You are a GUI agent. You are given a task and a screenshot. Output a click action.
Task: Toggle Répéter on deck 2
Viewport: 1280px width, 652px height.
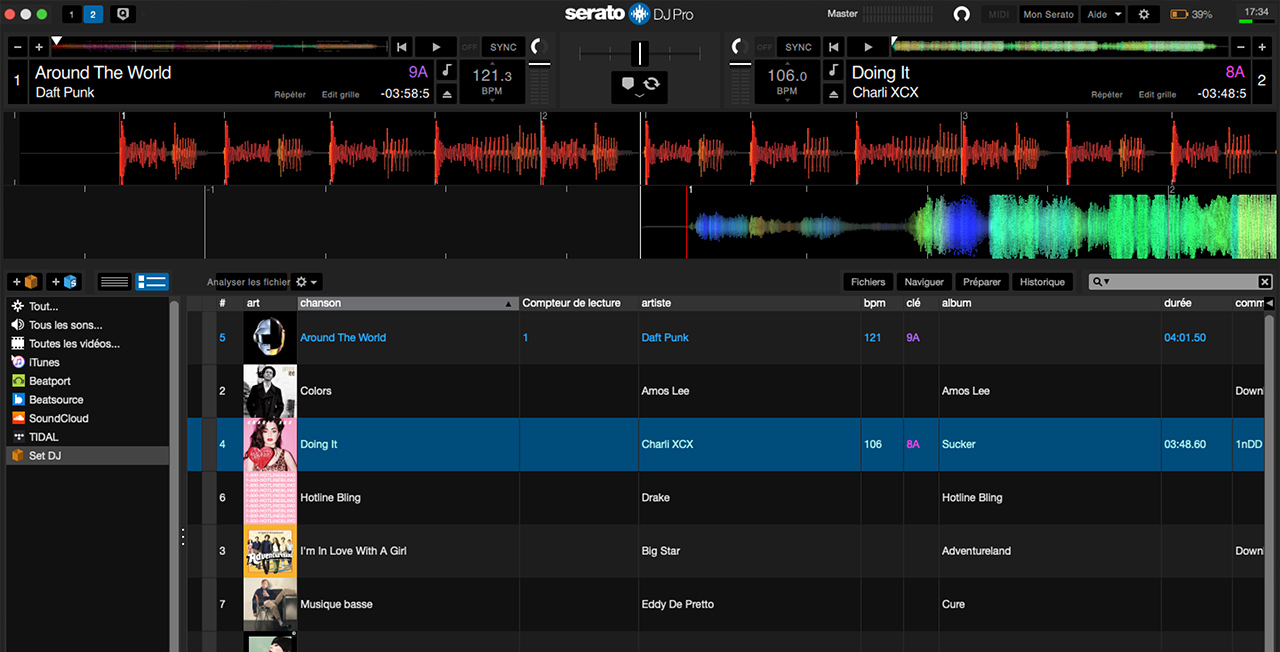1107,94
